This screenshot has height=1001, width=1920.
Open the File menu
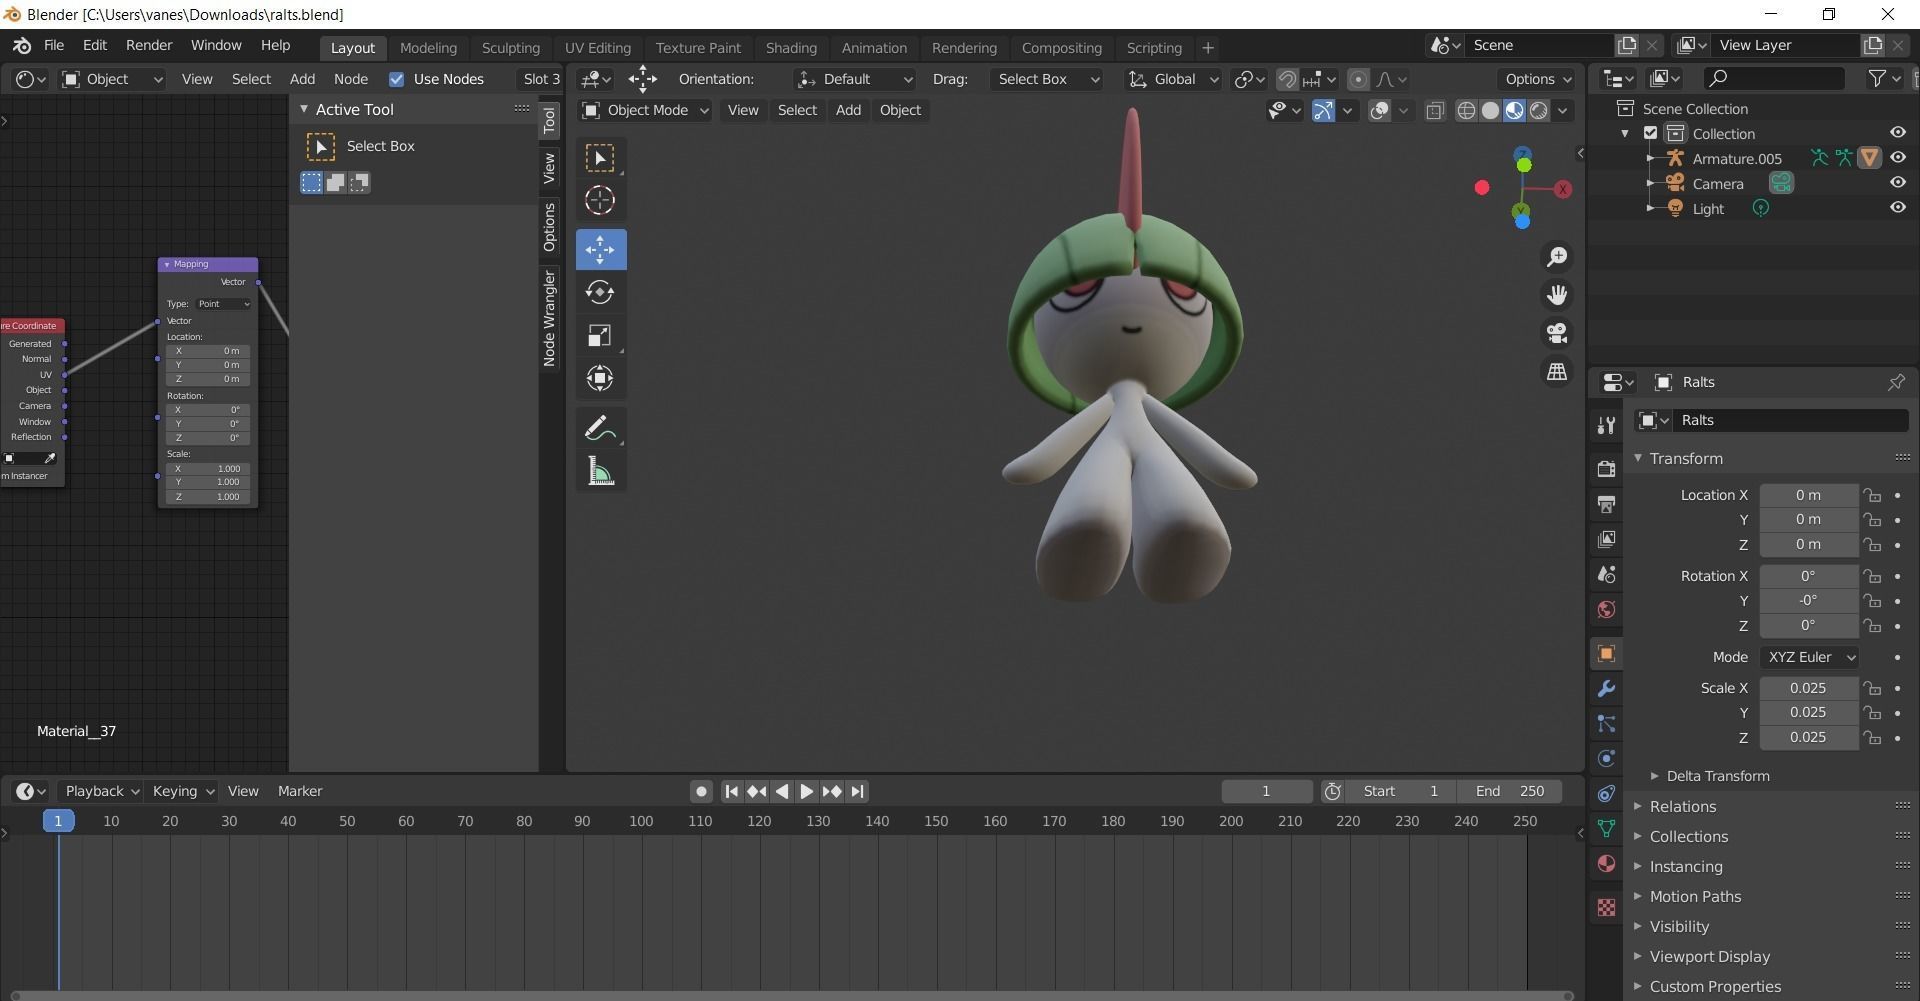[54, 45]
